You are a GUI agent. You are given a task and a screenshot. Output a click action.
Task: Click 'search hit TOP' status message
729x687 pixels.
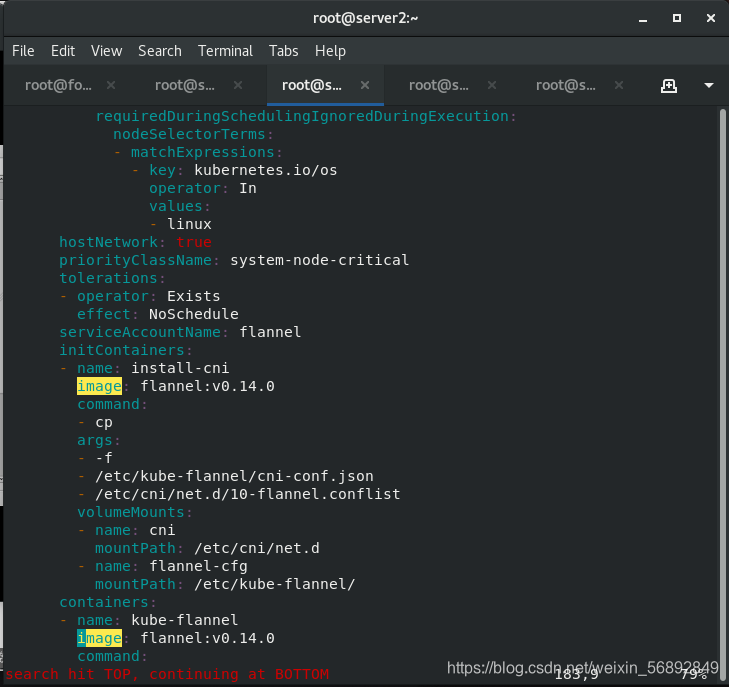click(167, 674)
